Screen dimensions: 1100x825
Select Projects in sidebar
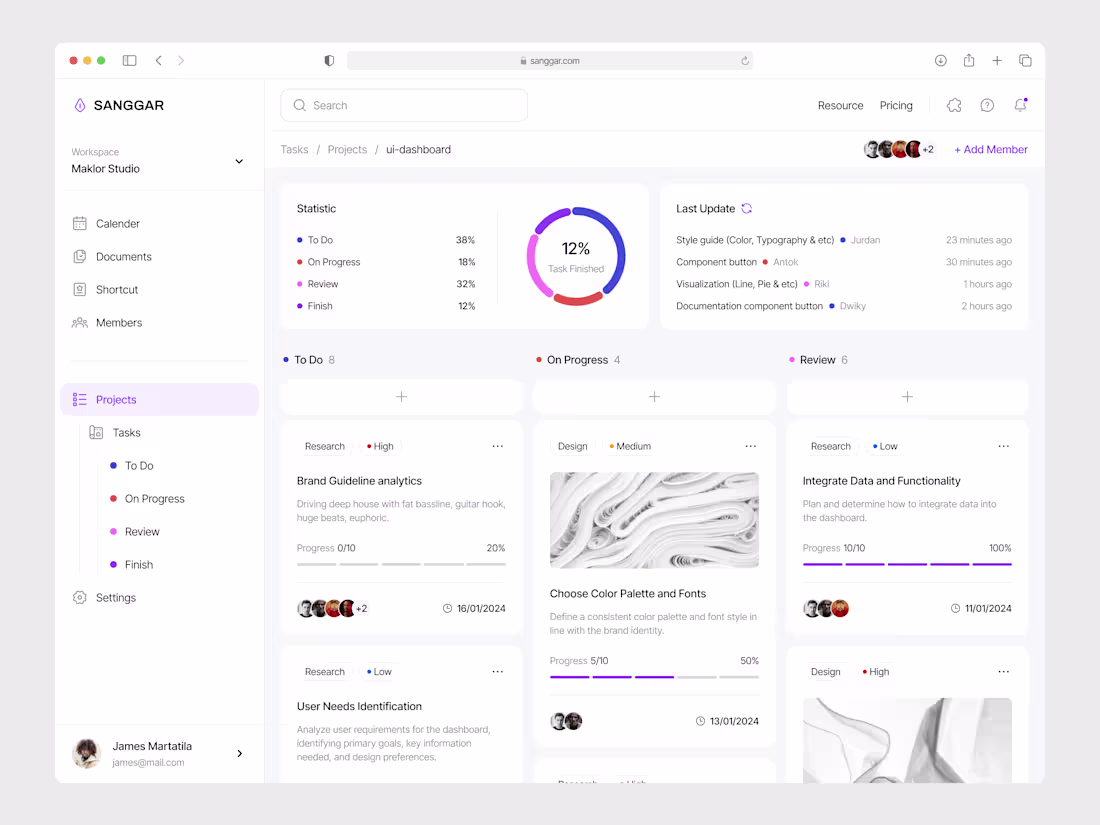159,399
